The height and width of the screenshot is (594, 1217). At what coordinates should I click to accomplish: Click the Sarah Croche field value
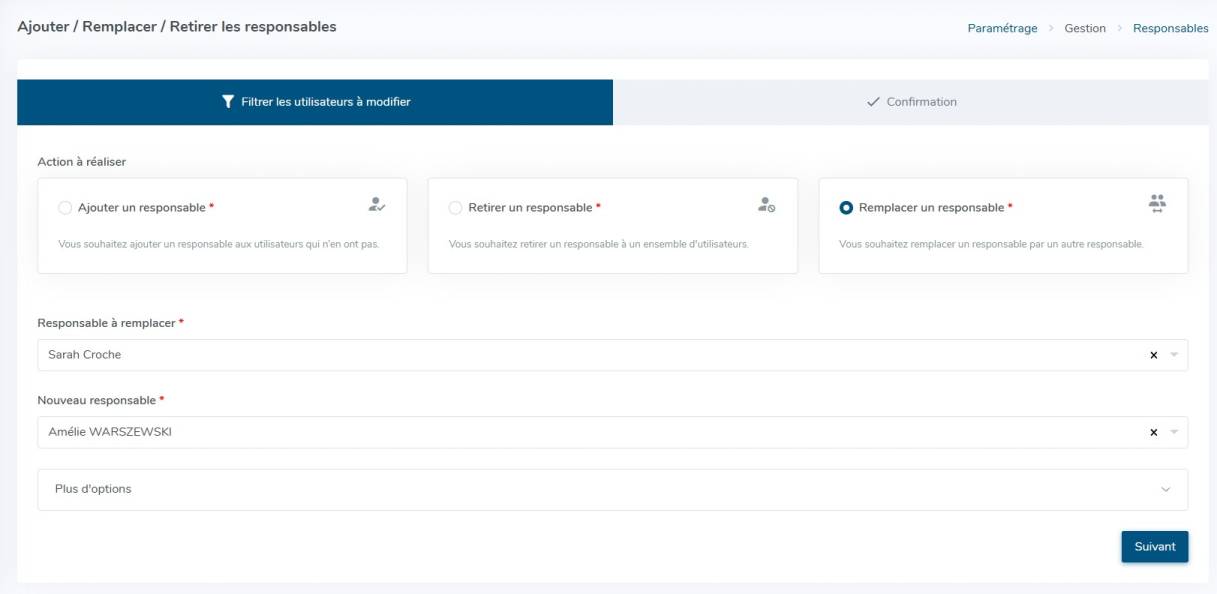click(x=85, y=355)
